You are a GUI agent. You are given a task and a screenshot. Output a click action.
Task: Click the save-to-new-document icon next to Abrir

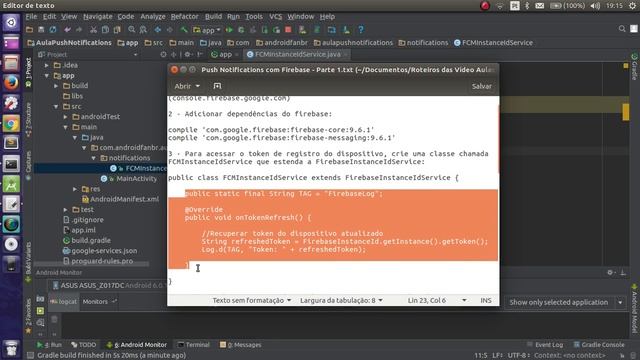tap(217, 86)
